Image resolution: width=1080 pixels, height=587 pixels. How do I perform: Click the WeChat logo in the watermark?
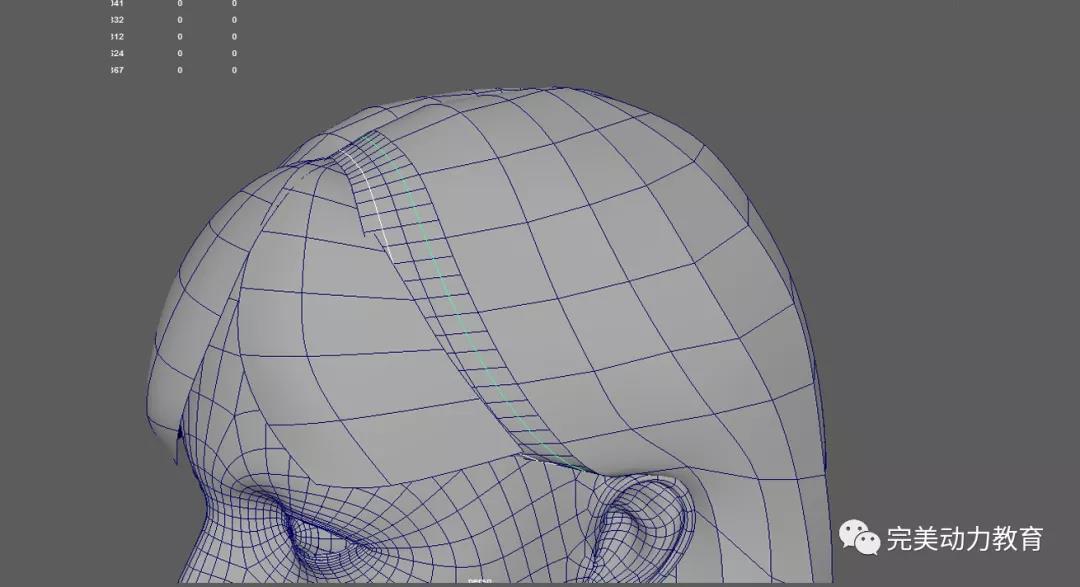coord(860,538)
